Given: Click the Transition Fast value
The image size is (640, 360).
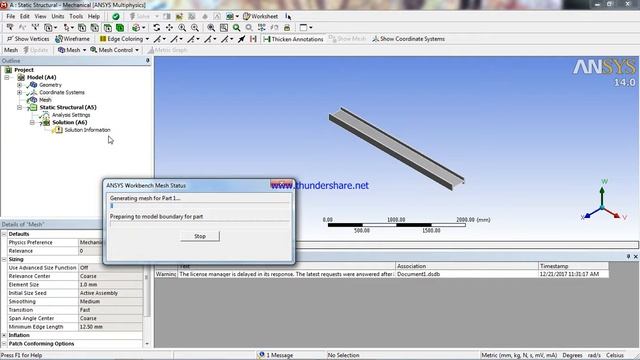Looking at the screenshot, I should click(110, 310).
